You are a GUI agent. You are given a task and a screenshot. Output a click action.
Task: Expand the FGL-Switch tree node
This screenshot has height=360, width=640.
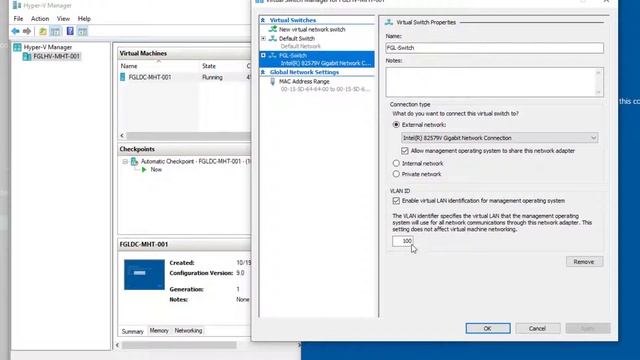click(x=263, y=55)
